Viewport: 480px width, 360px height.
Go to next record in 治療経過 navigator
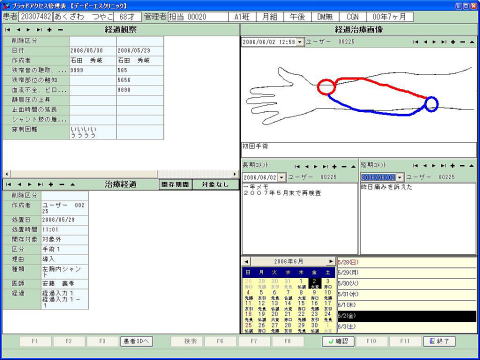pyautogui.click(x=30, y=184)
